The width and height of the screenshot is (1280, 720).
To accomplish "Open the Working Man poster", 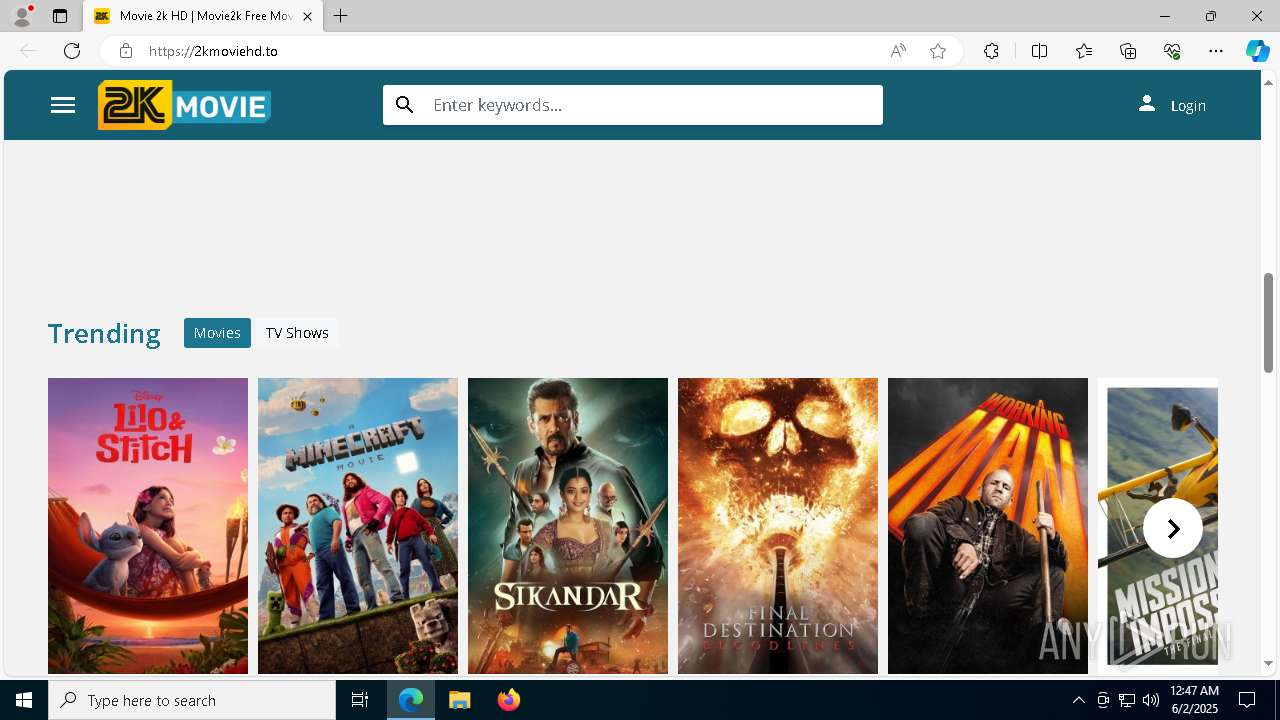I will [988, 526].
